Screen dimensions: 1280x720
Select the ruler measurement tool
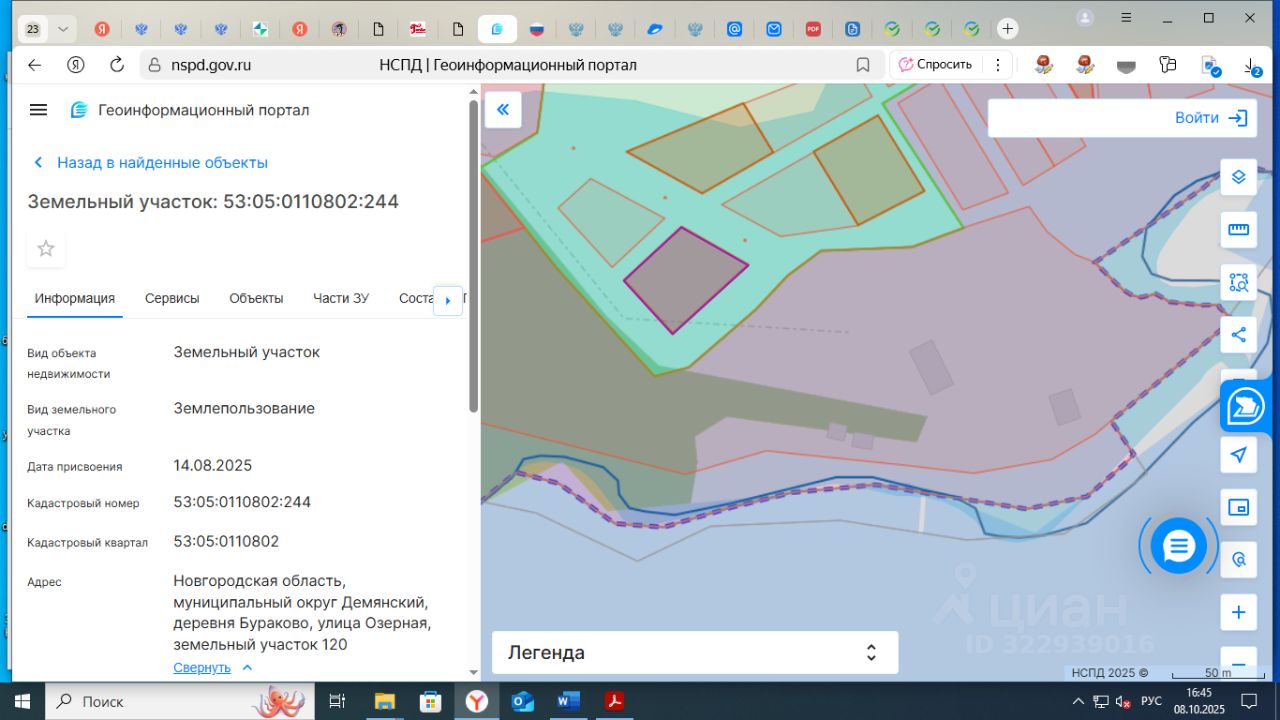click(x=1238, y=230)
